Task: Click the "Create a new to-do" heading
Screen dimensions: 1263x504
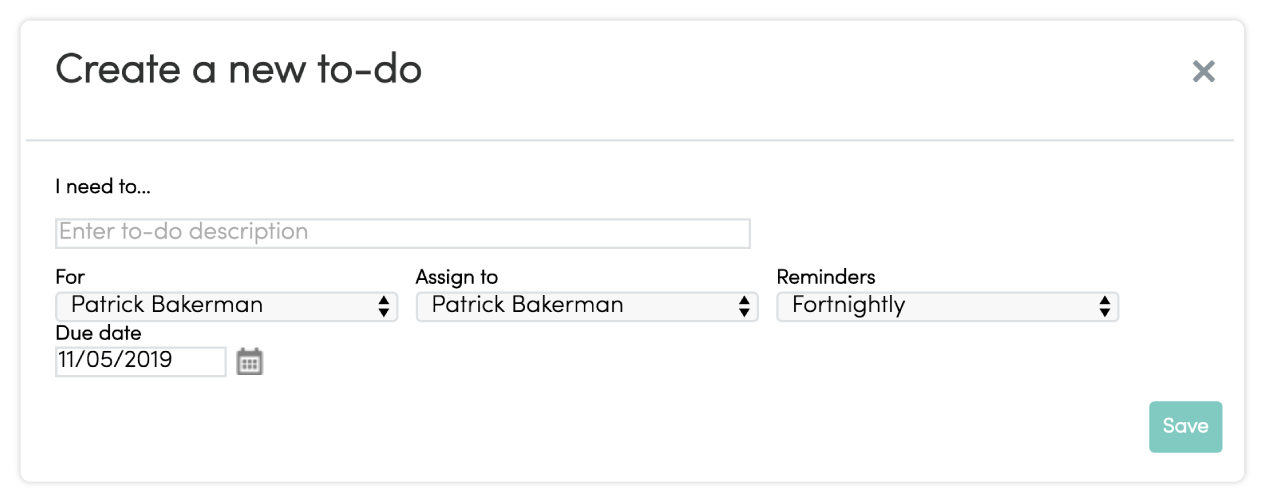Action: (x=239, y=71)
